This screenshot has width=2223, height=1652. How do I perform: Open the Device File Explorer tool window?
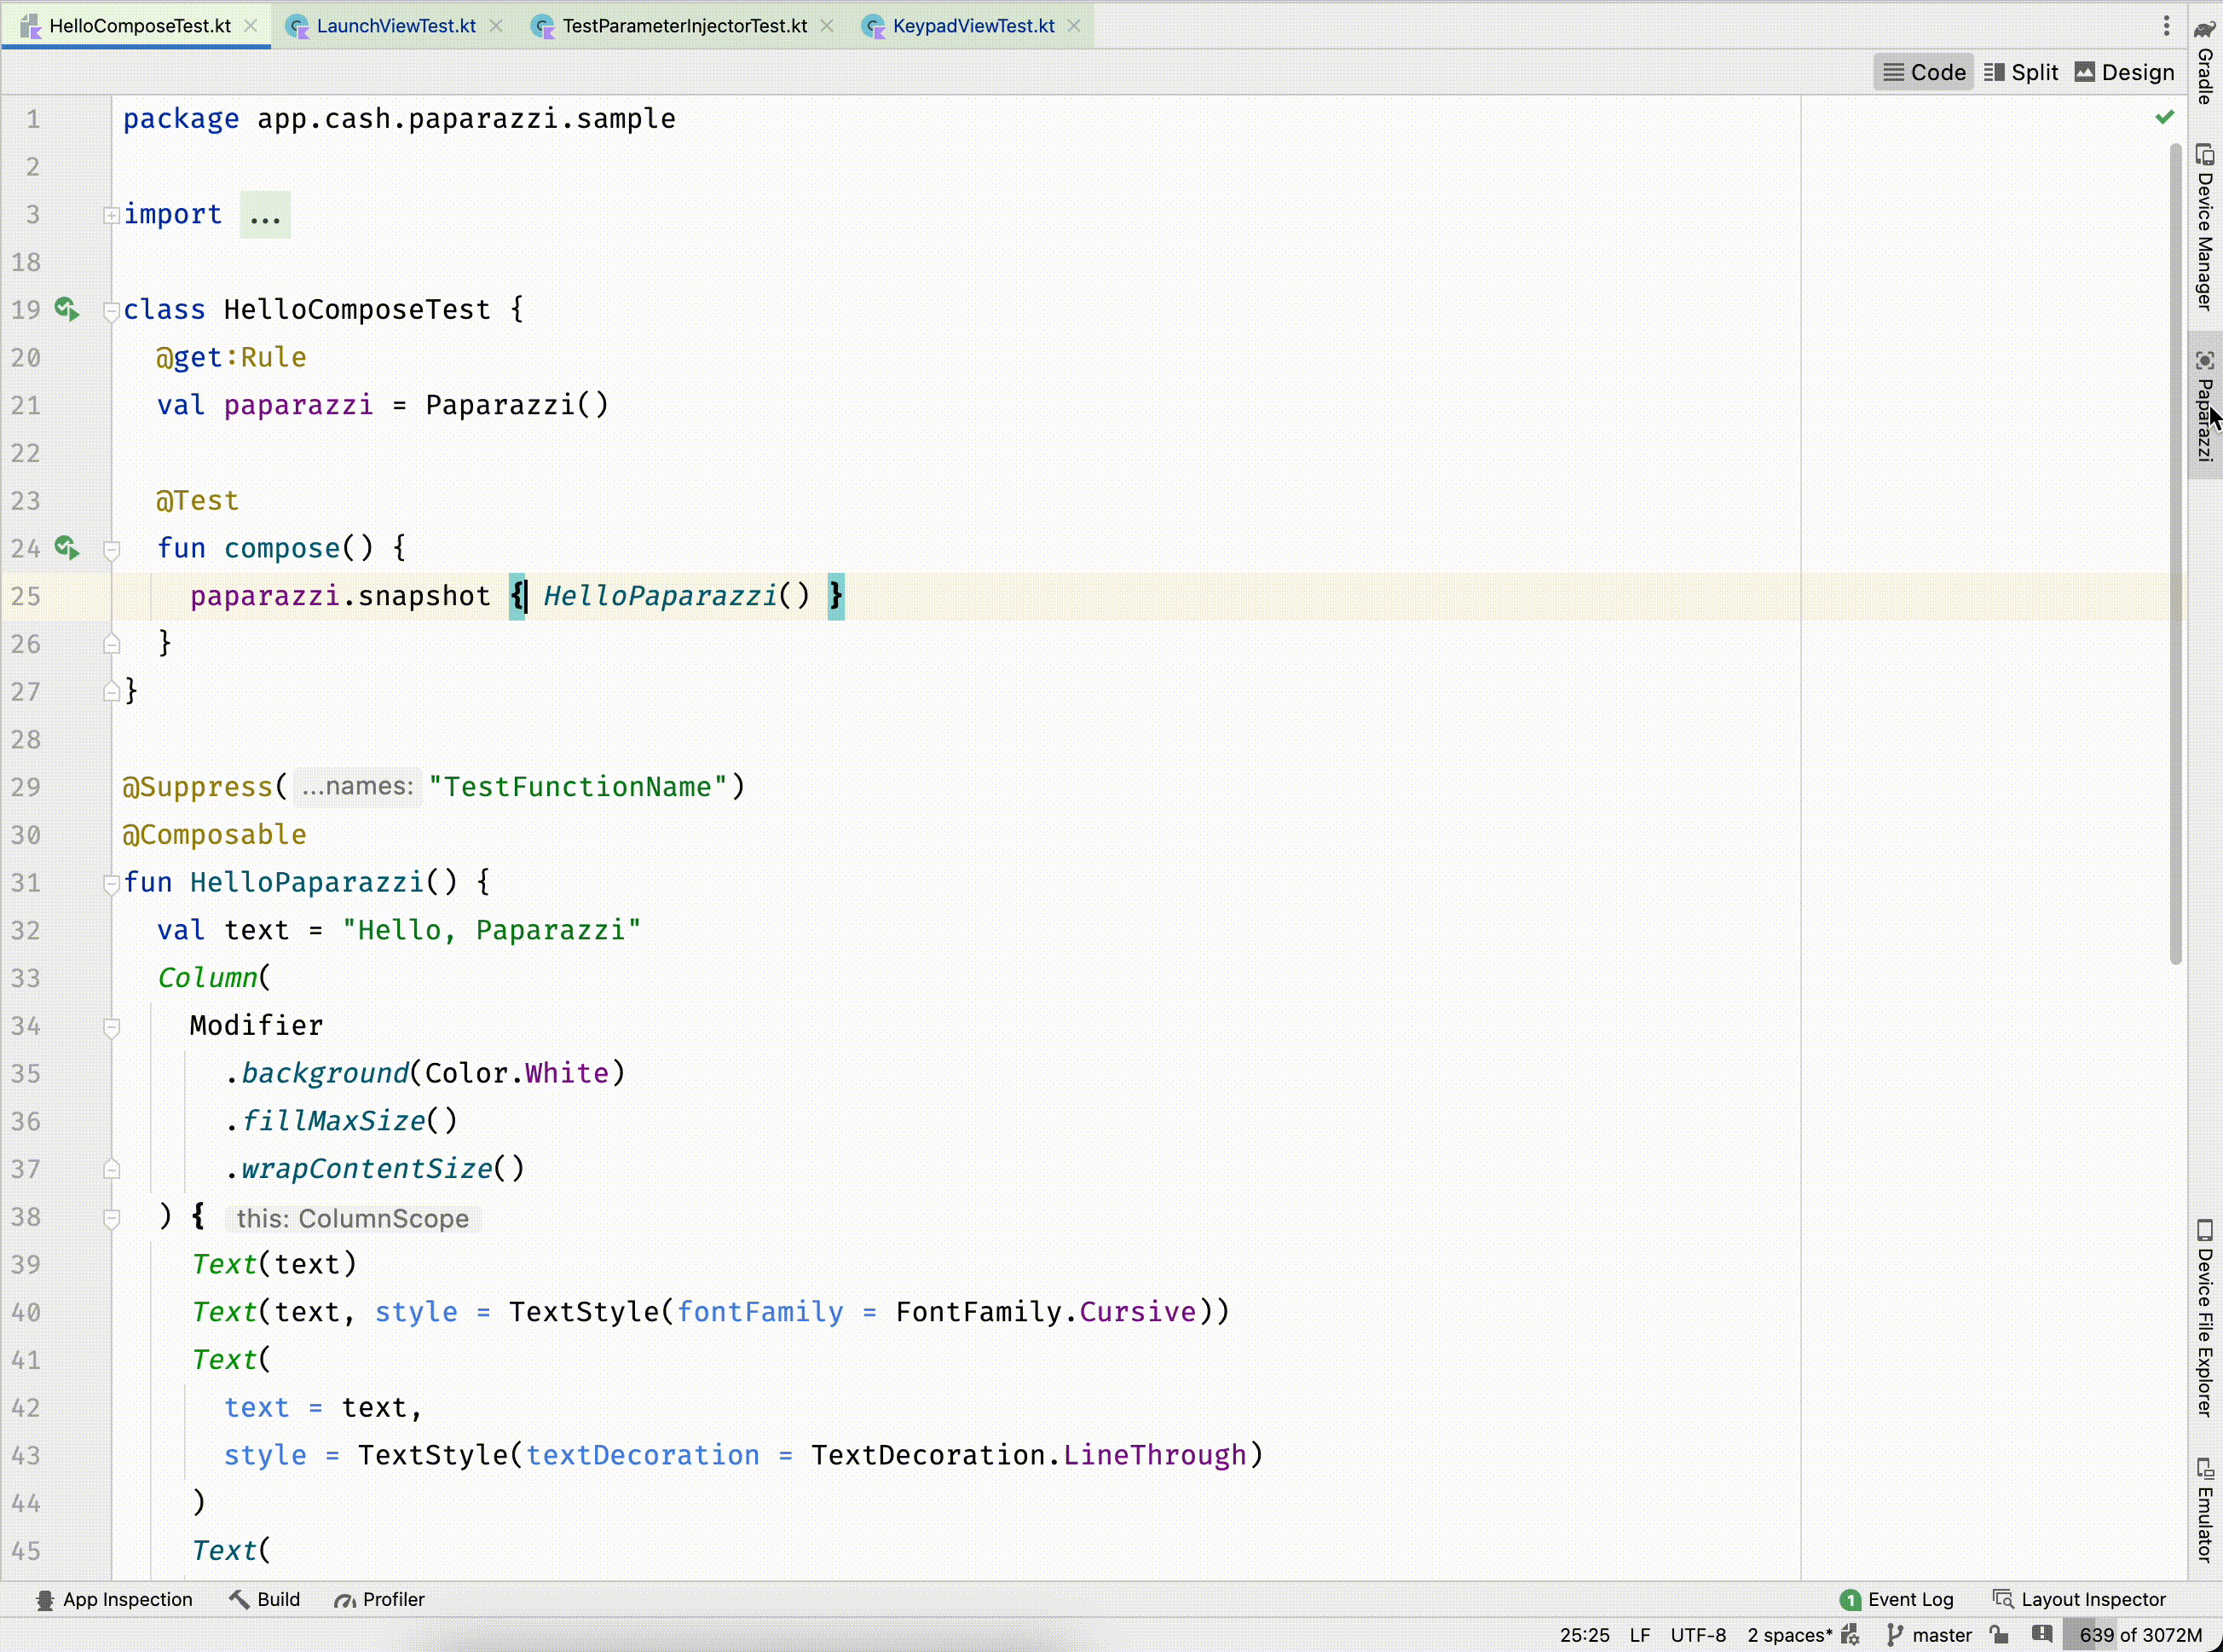(2204, 1318)
